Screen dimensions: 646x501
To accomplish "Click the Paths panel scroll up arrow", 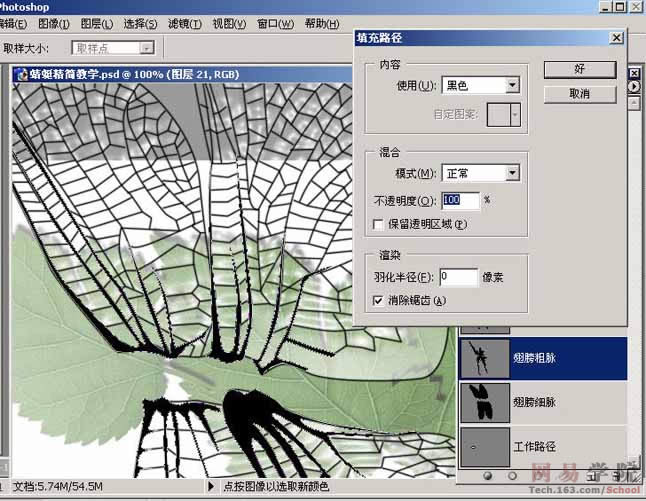I will pos(634,103).
